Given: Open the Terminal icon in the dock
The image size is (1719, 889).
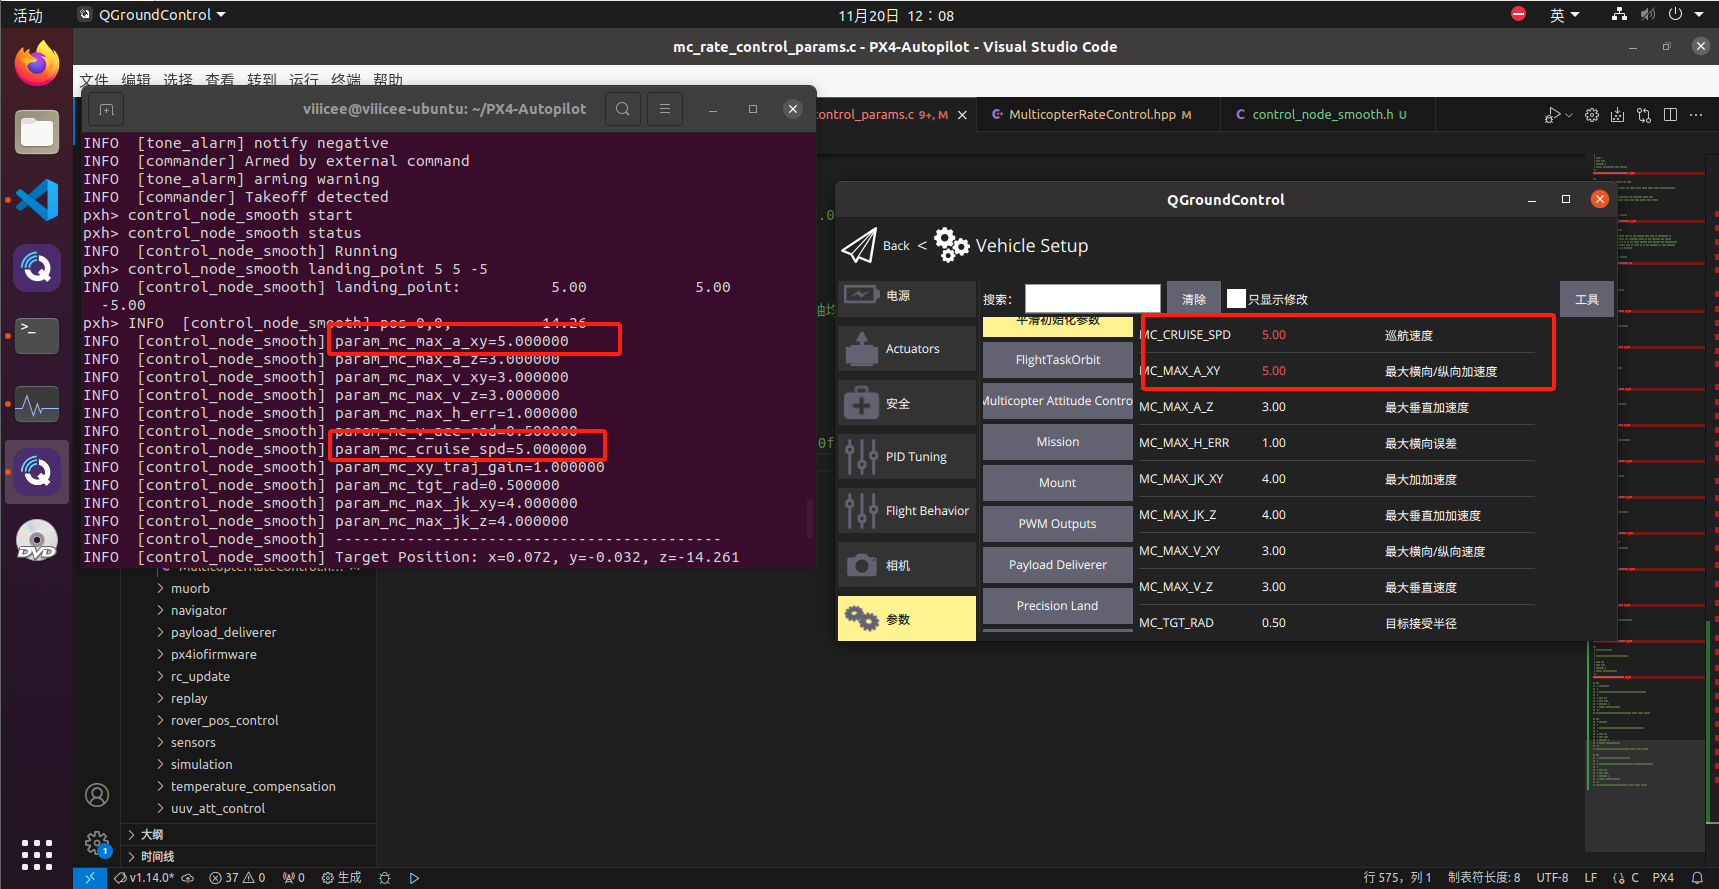Looking at the screenshot, I should (x=37, y=336).
